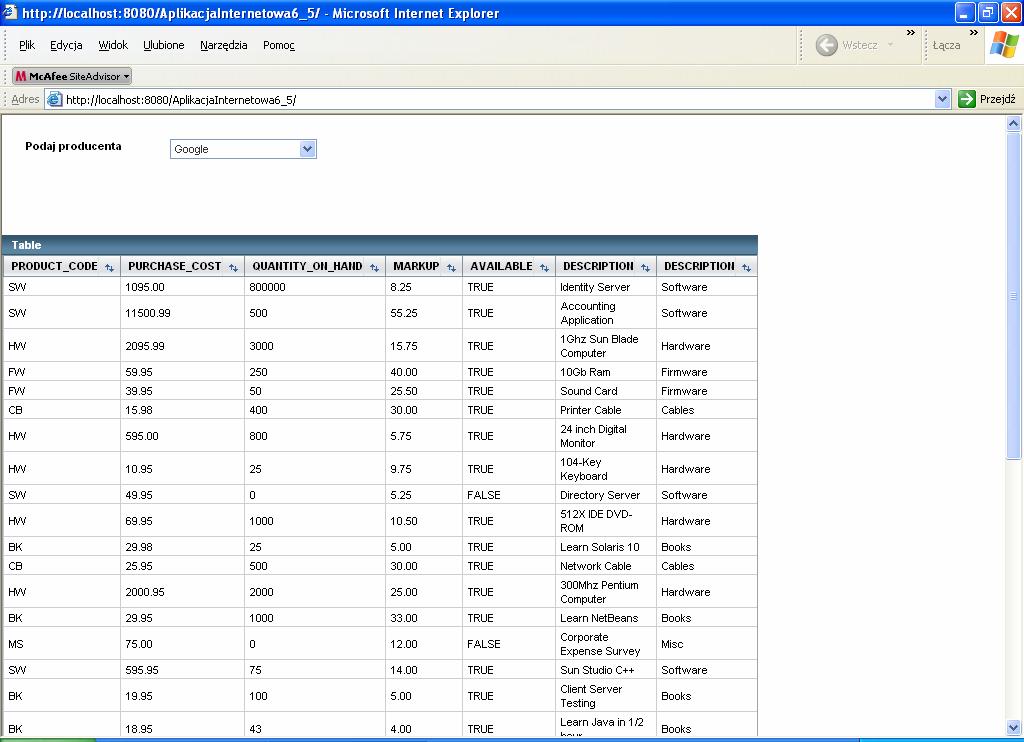Click the Internet Explorer page icon in address bar

pyautogui.click(x=55, y=99)
